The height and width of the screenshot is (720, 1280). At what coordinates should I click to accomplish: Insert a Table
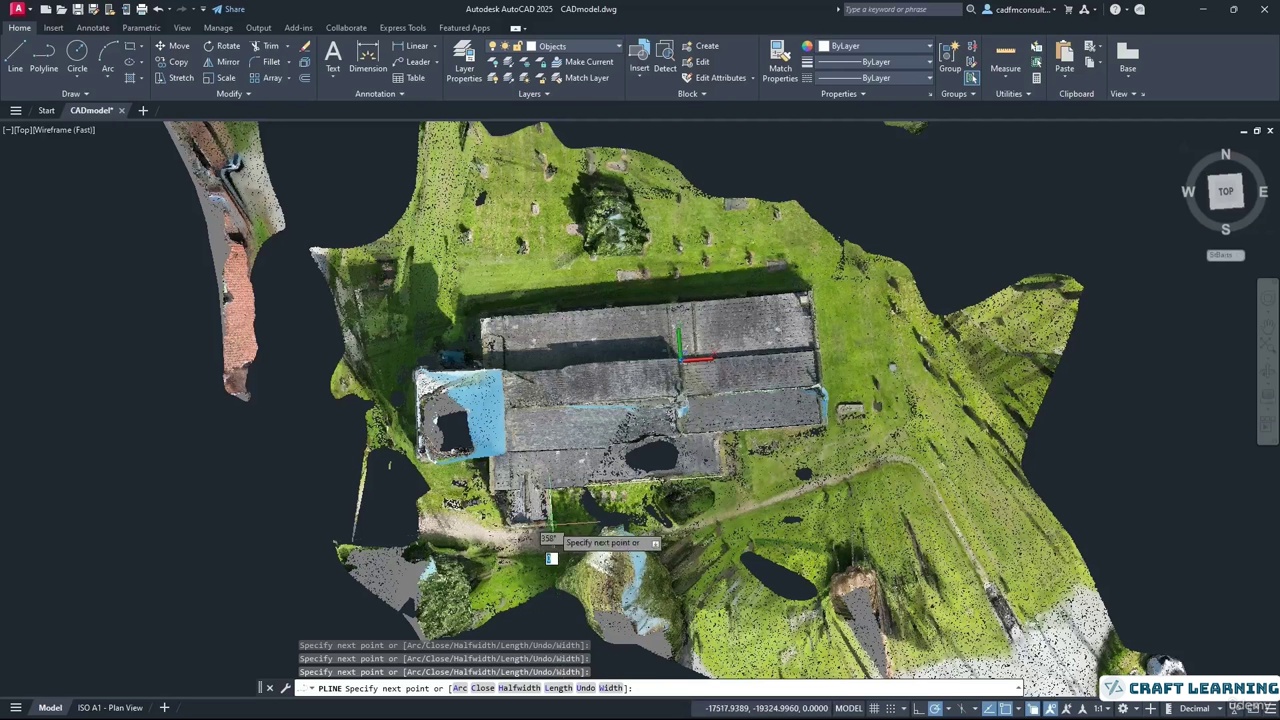(409, 78)
